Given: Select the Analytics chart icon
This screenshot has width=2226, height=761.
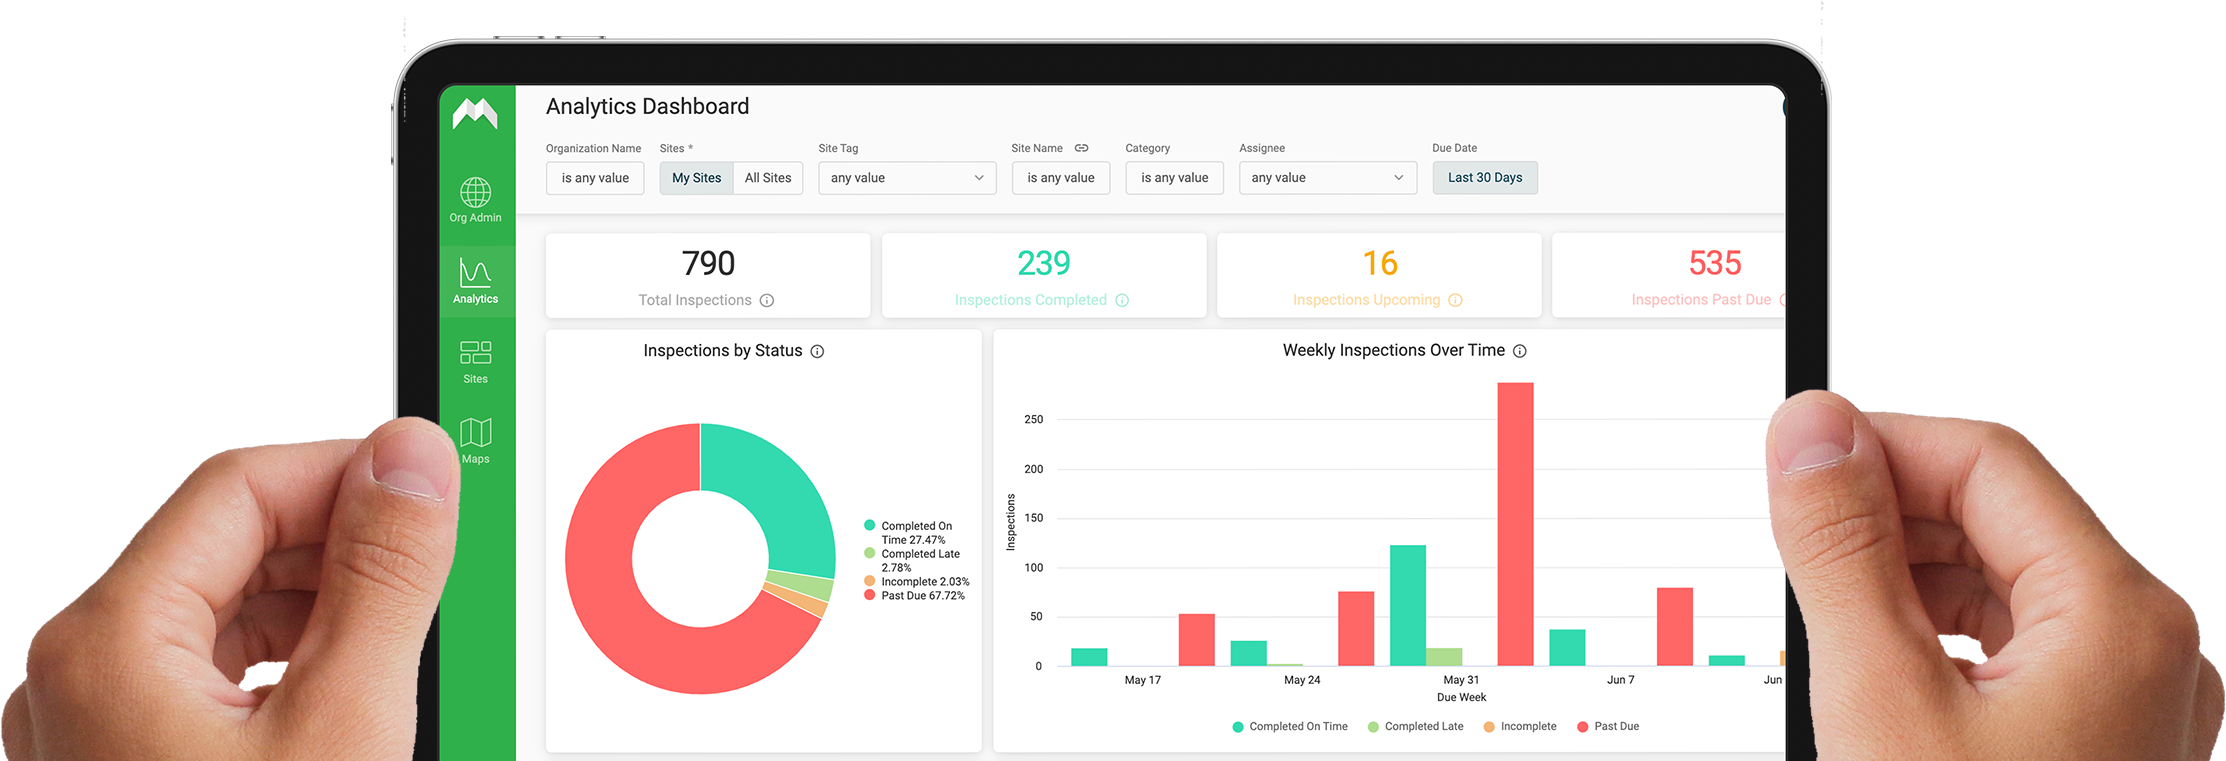Looking at the screenshot, I should click(x=475, y=272).
